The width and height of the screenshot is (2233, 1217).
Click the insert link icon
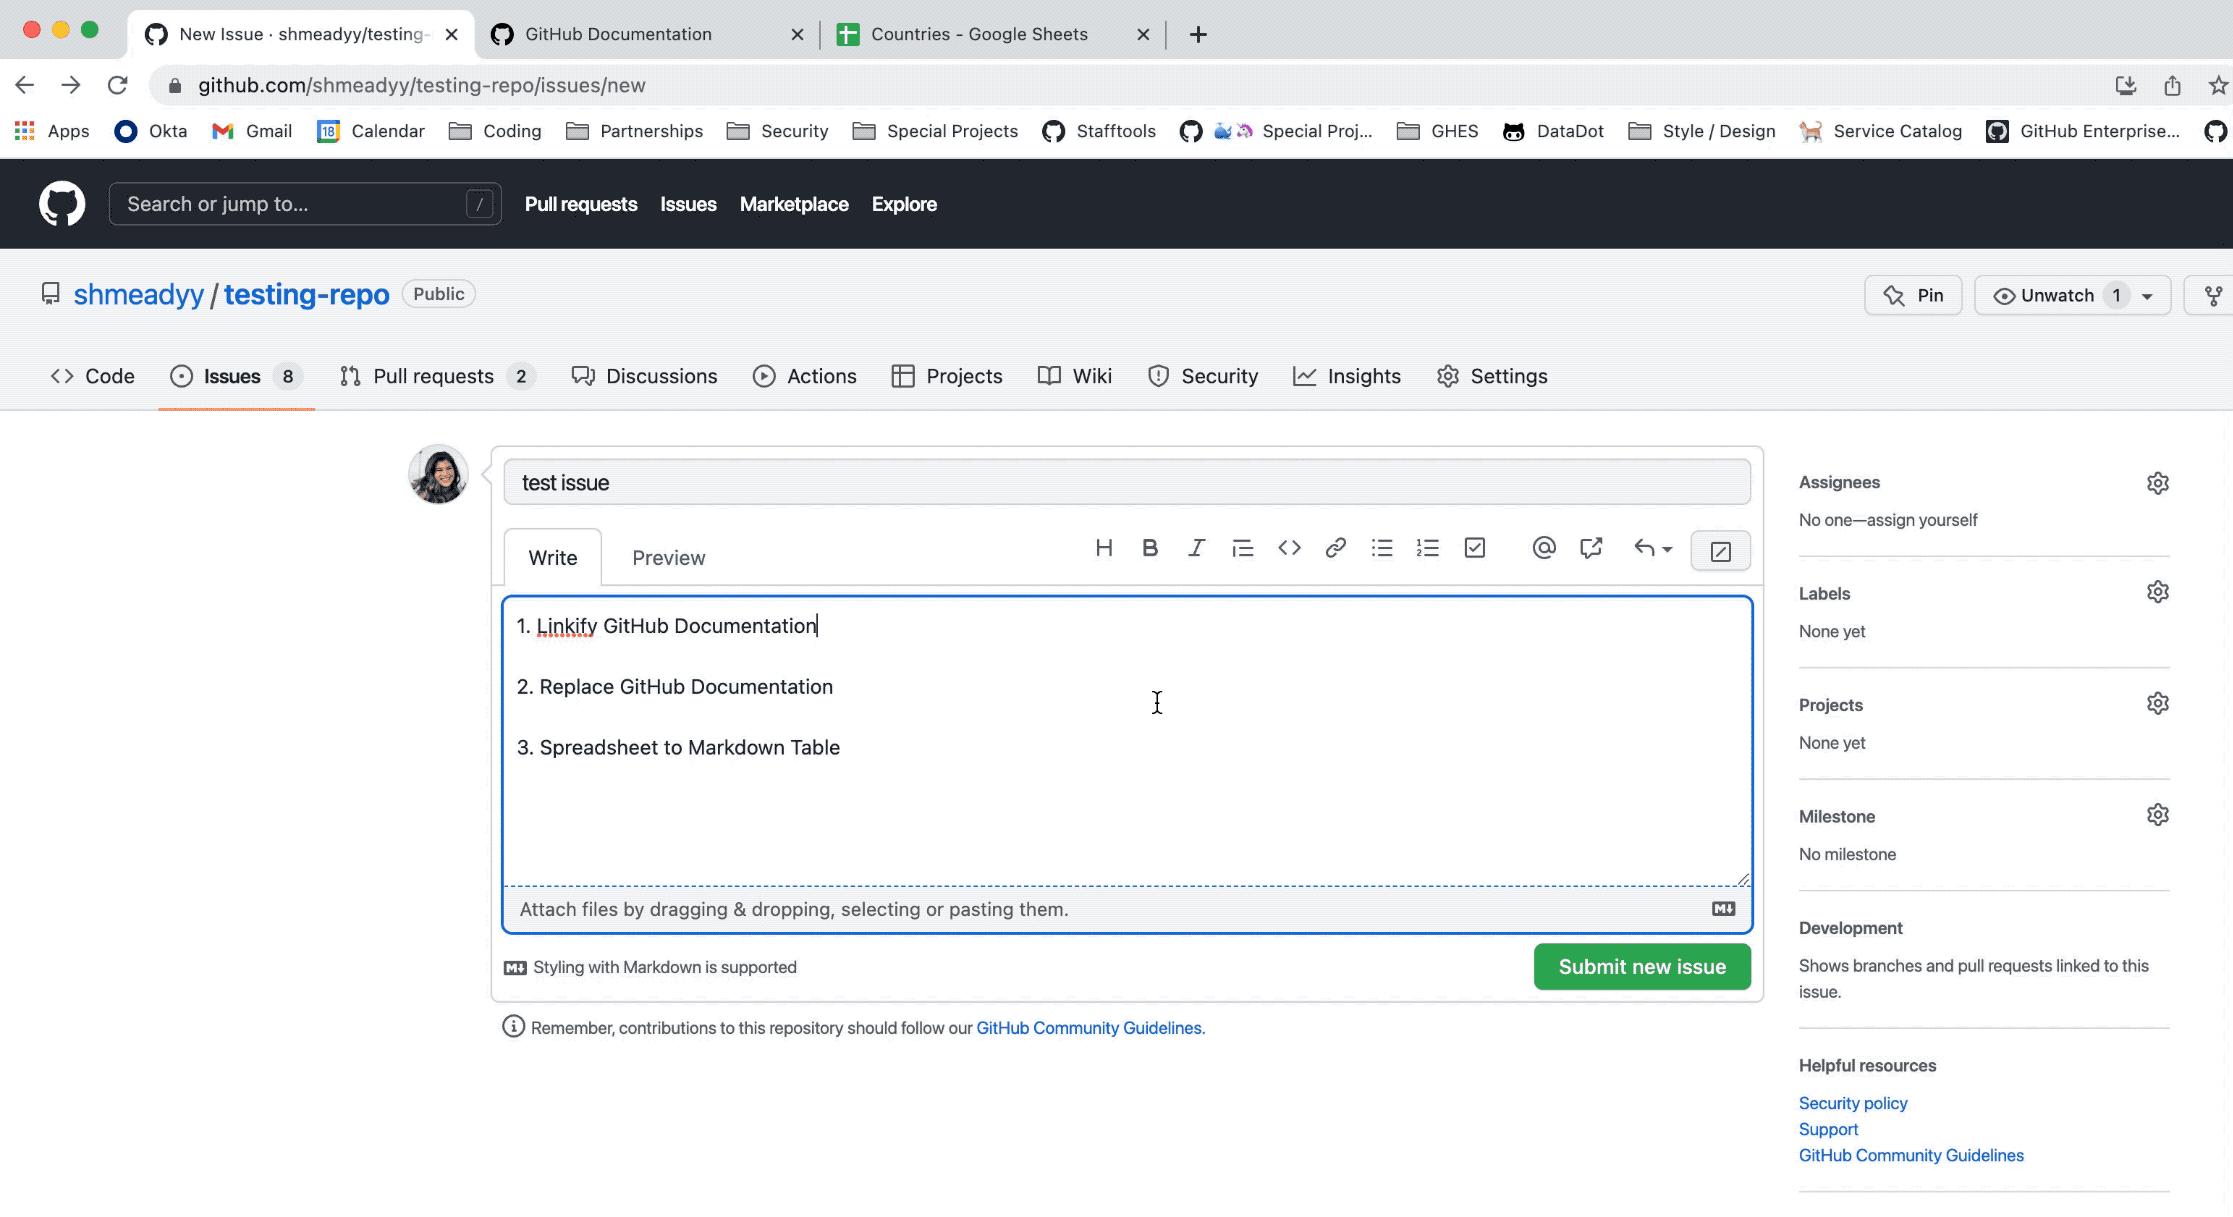coord(1335,549)
